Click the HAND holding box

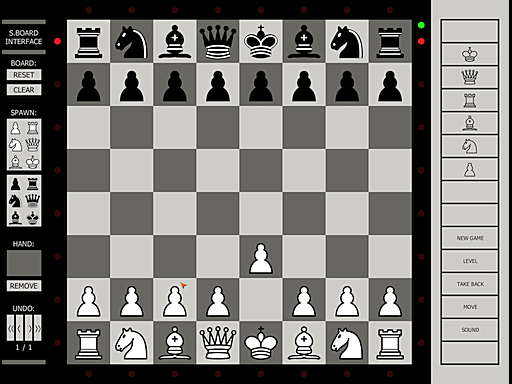click(x=24, y=263)
